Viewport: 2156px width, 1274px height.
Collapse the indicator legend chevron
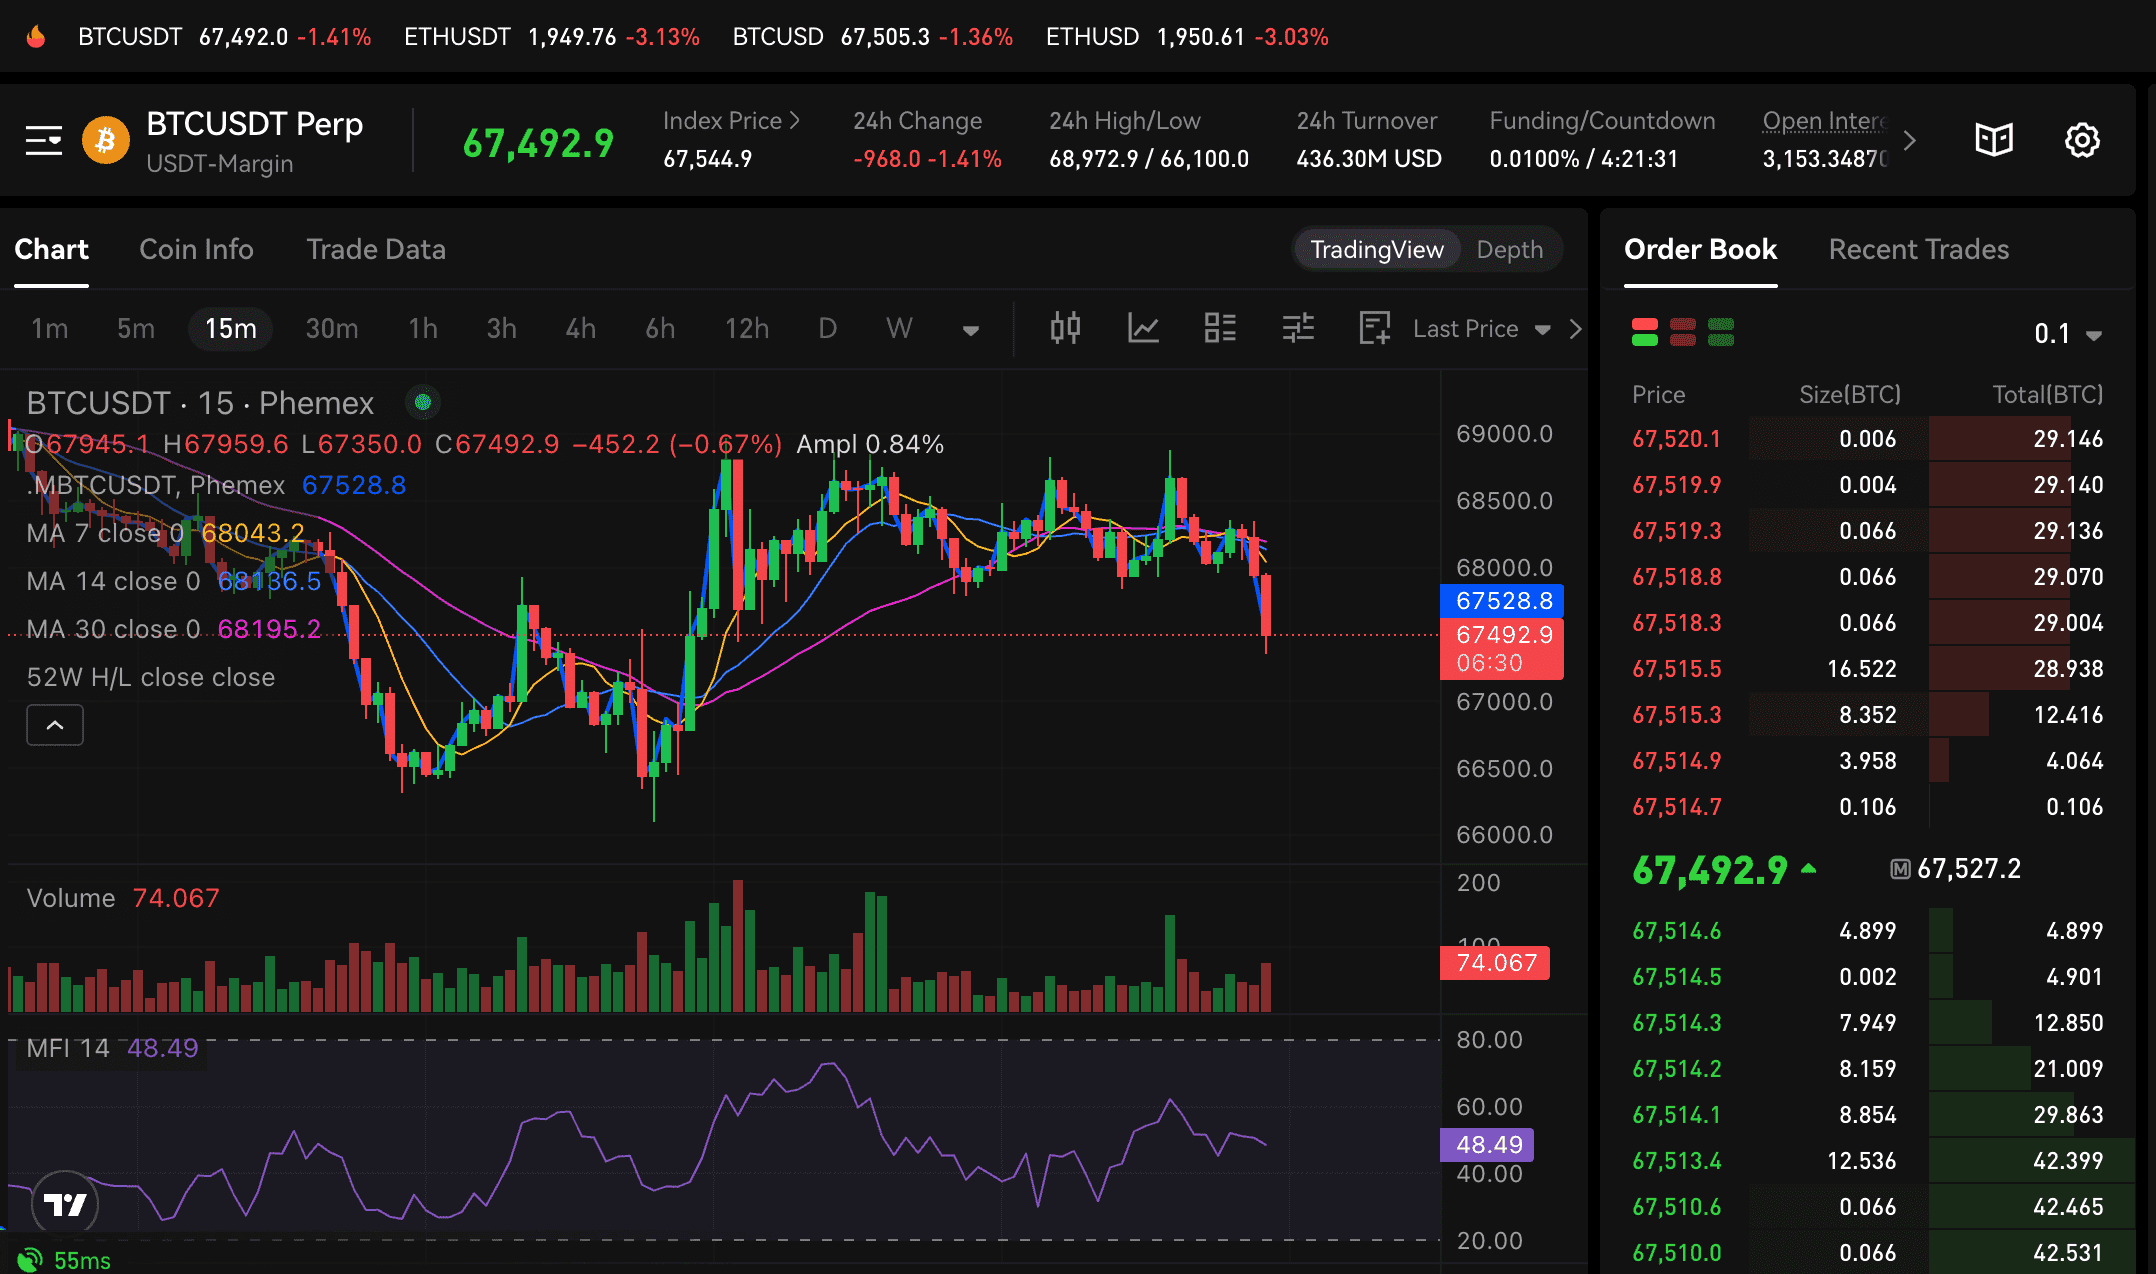(55, 725)
